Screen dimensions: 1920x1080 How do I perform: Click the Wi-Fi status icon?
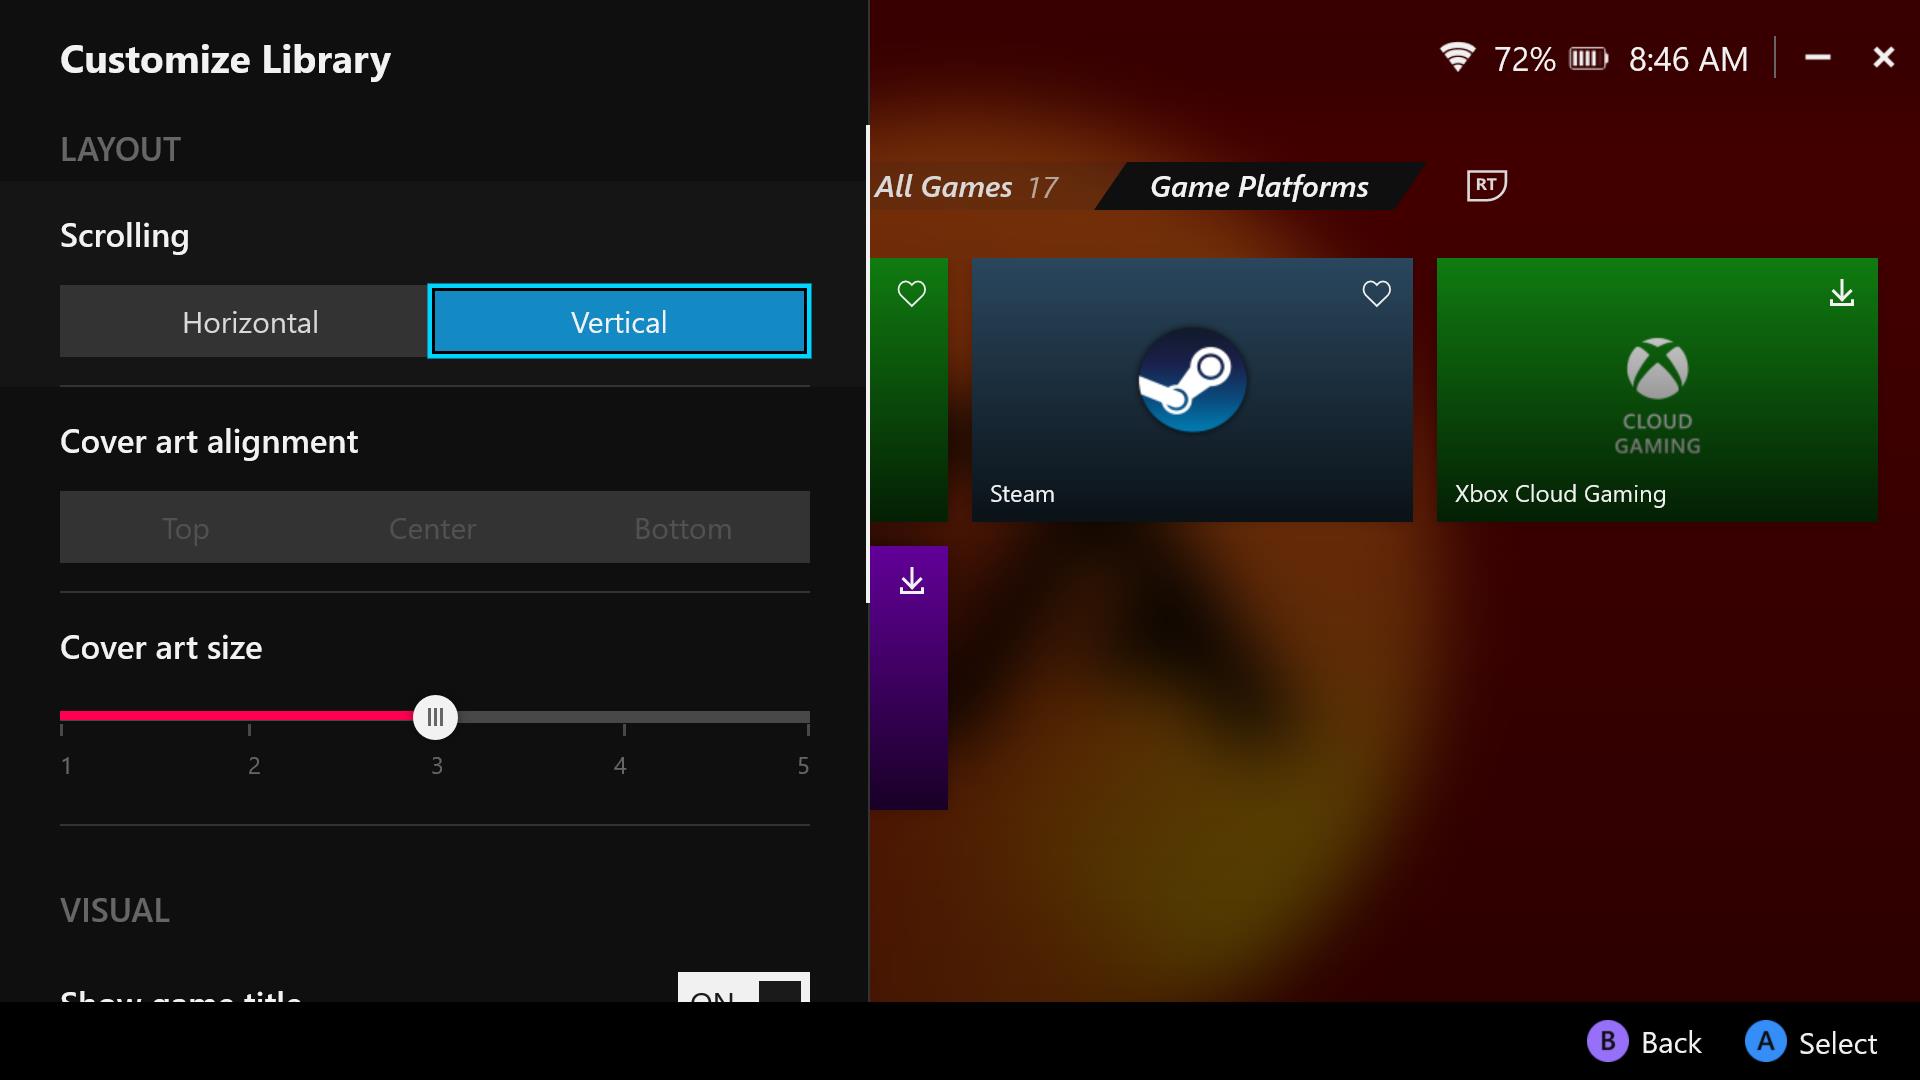coord(1457,57)
